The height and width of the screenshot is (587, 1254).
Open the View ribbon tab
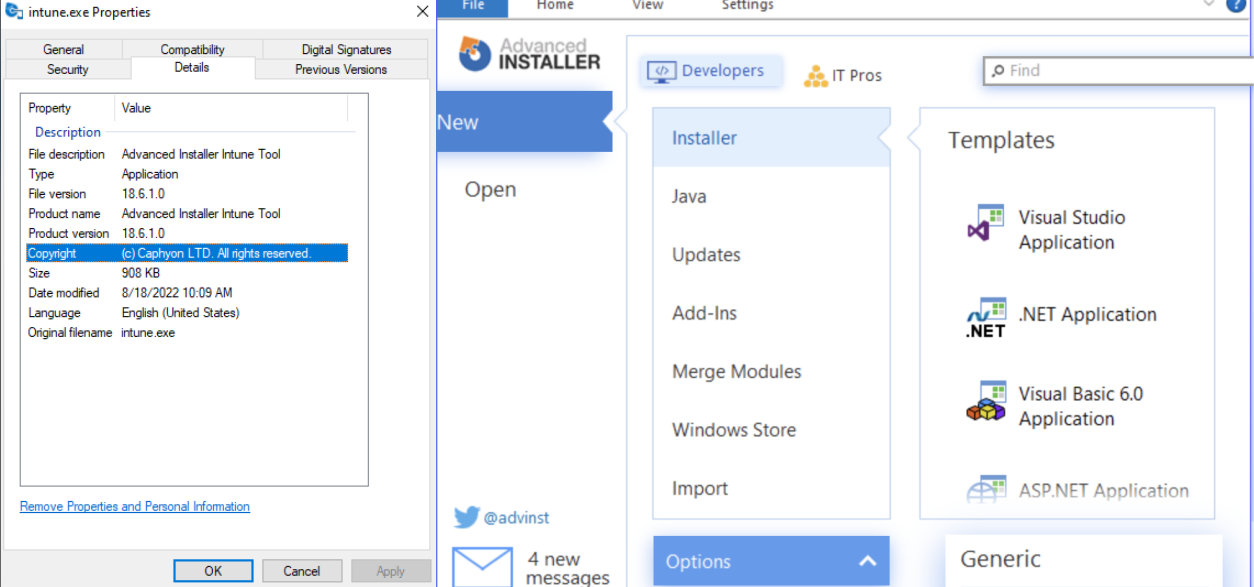tap(648, 6)
